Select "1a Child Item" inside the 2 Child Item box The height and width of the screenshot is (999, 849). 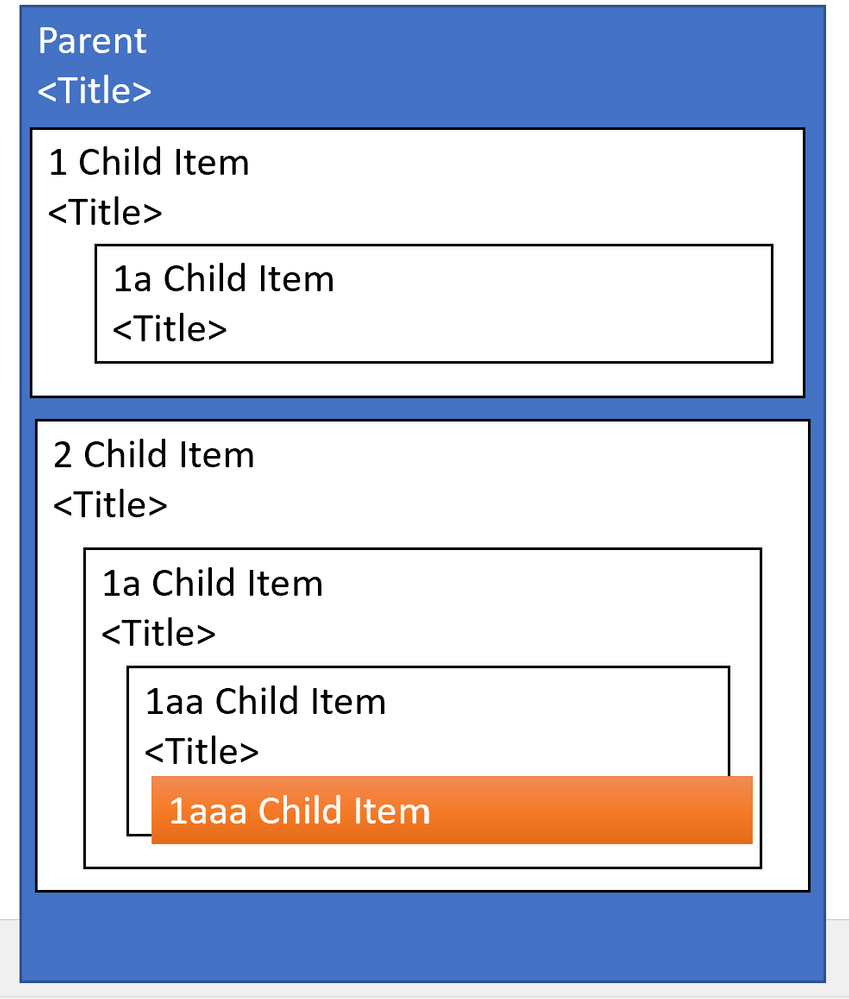[x=213, y=583]
